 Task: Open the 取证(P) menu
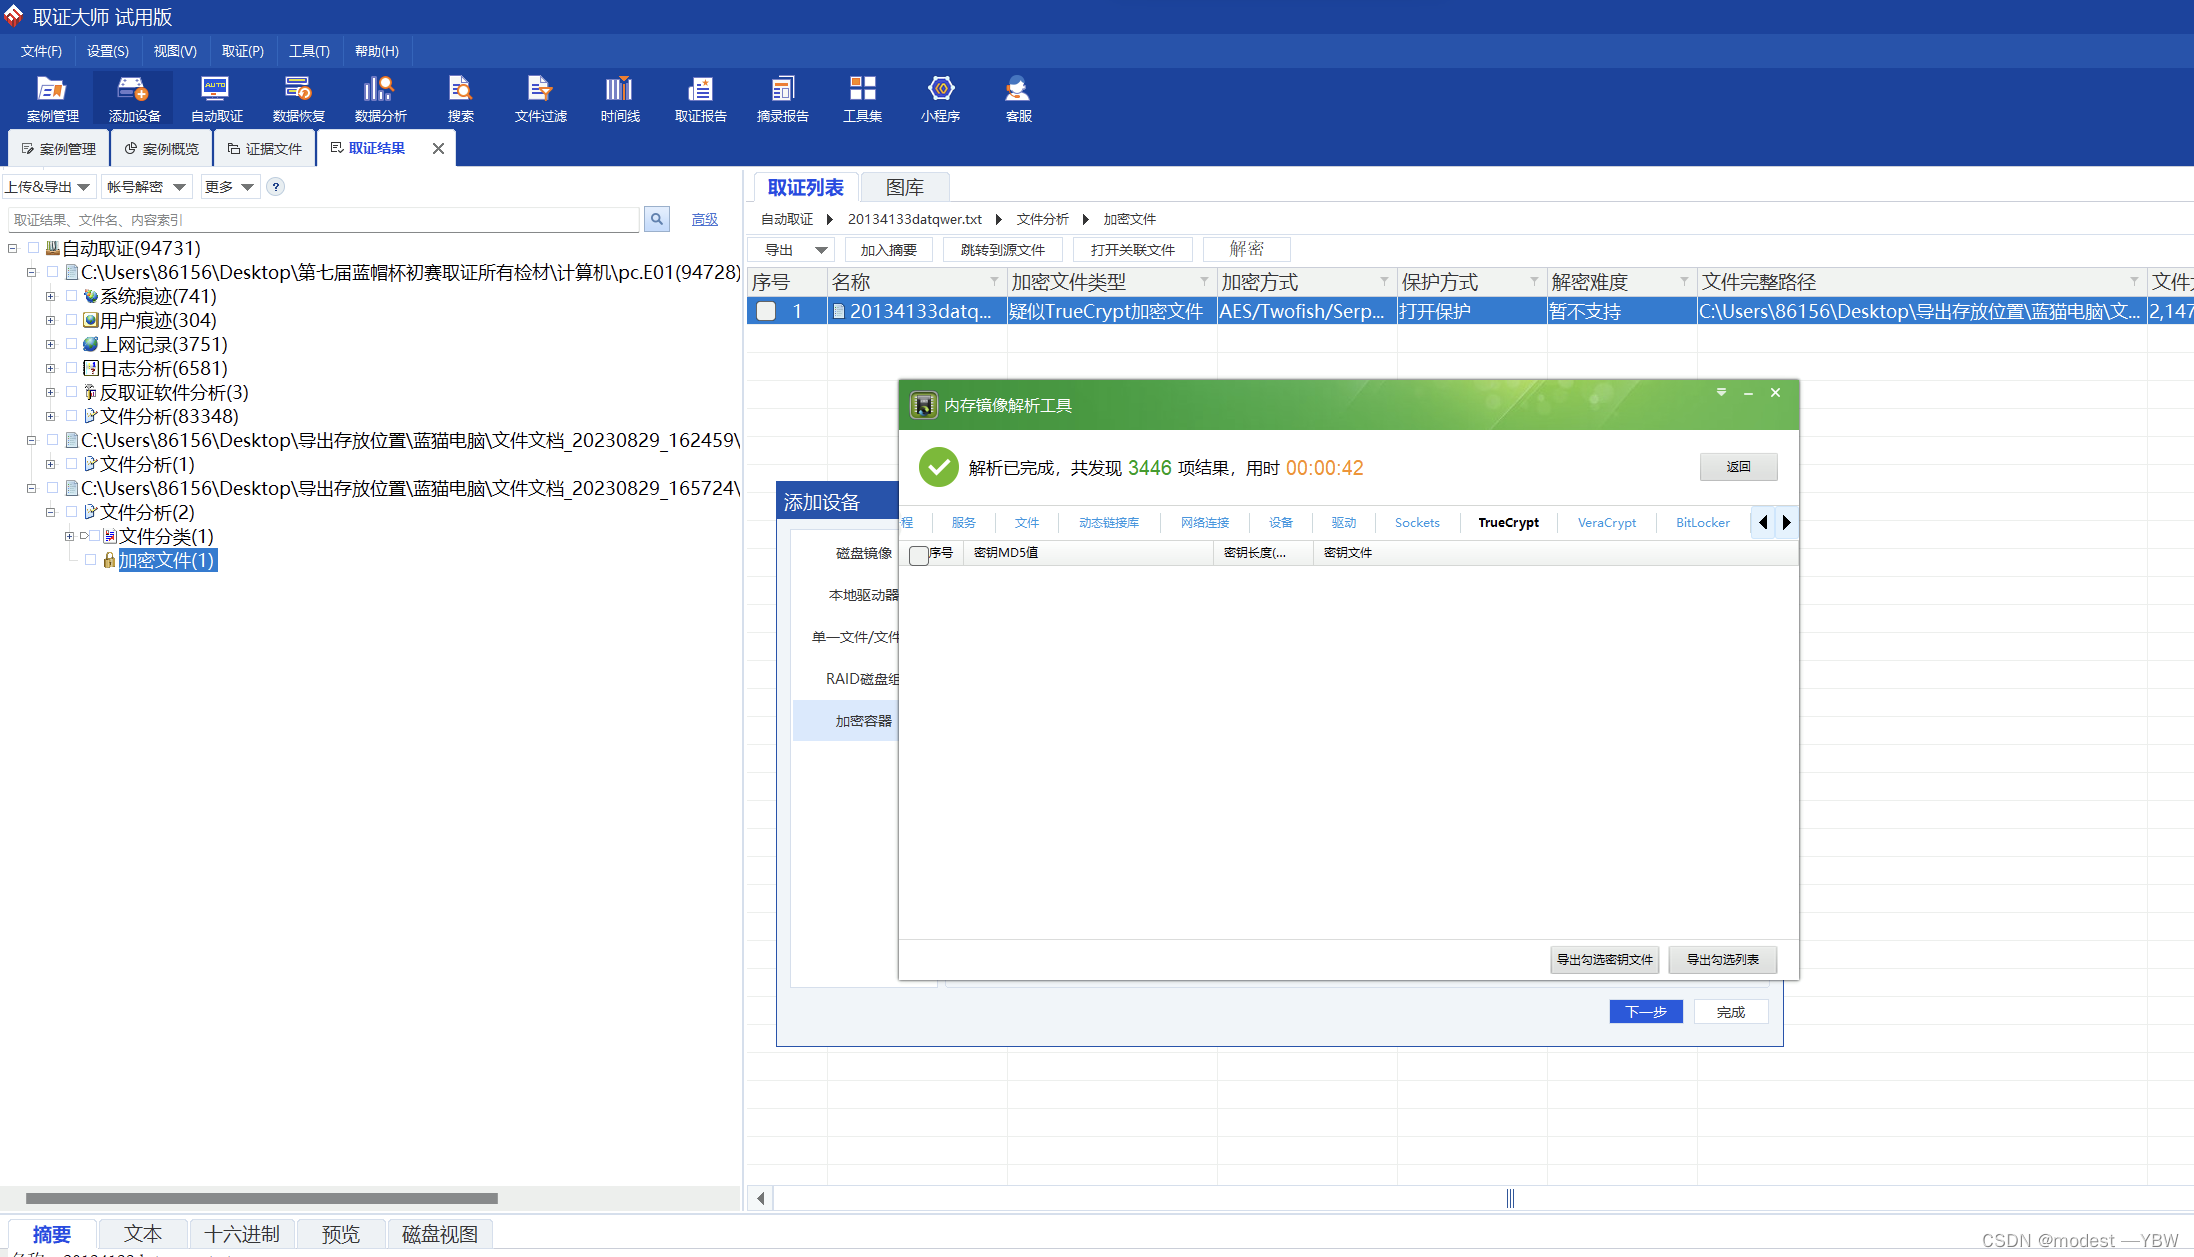[242, 51]
